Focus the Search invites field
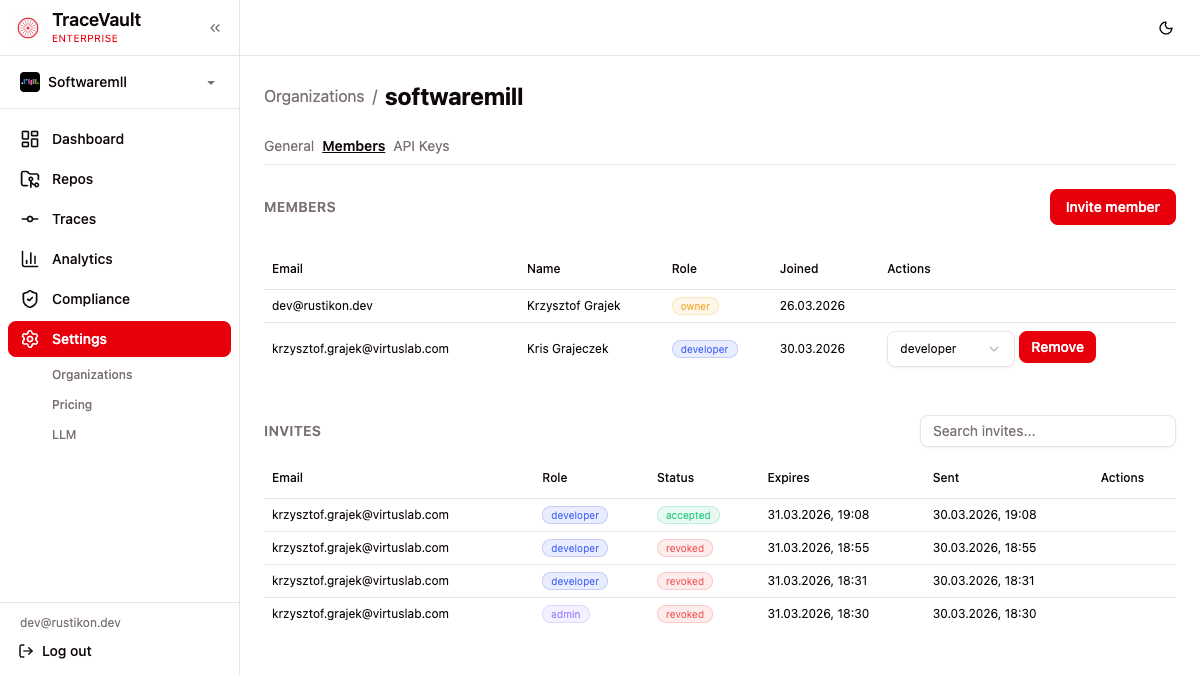Image resolution: width=1200 pixels, height=675 pixels. [x=1047, y=431]
